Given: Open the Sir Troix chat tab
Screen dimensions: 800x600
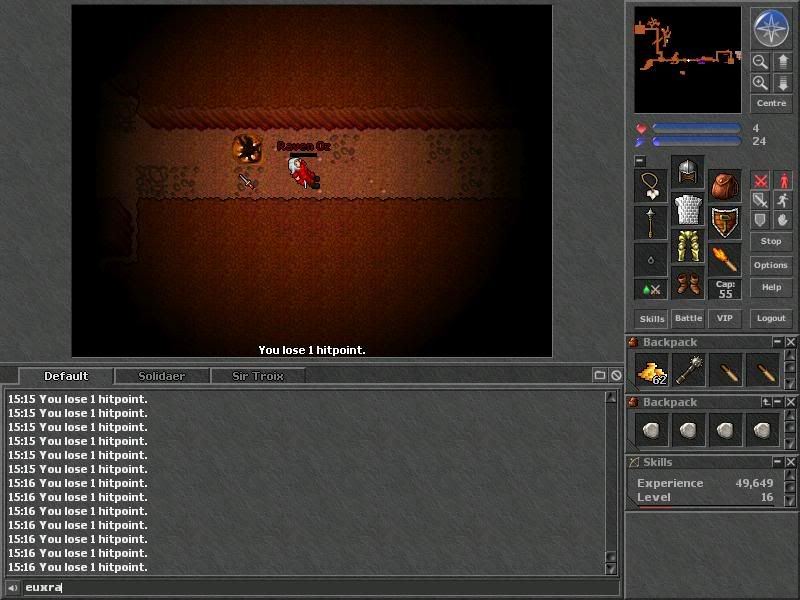Looking at the screenshot, I should [258, 377].
